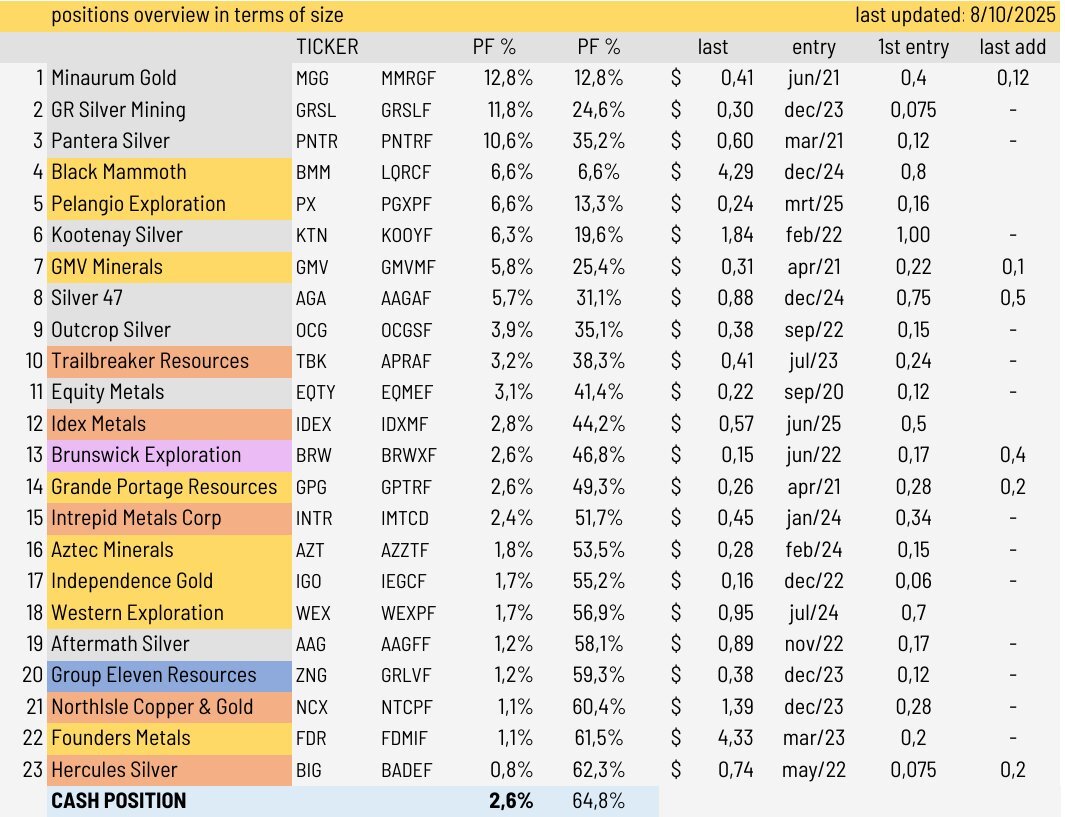Select the PNTRF ticker cell
The height and width of the screenshot is (817, 1065).
[408, 141]
